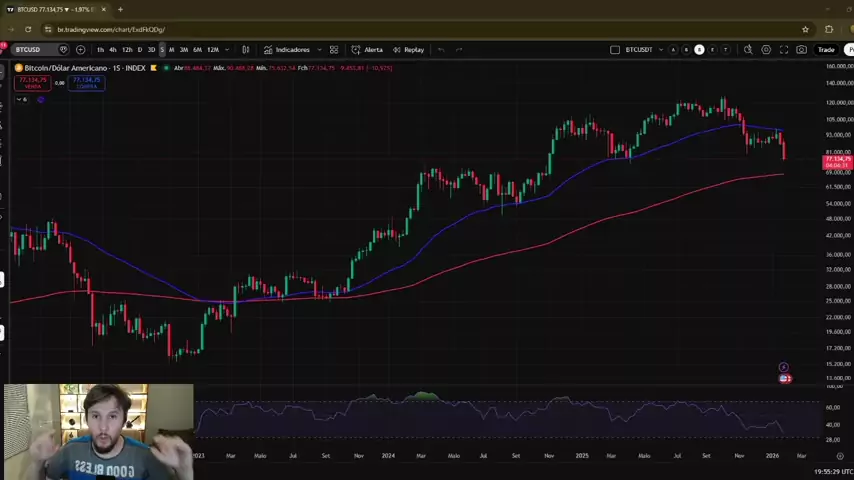Take a chart snapshot with camera icon

pos(801,49)
